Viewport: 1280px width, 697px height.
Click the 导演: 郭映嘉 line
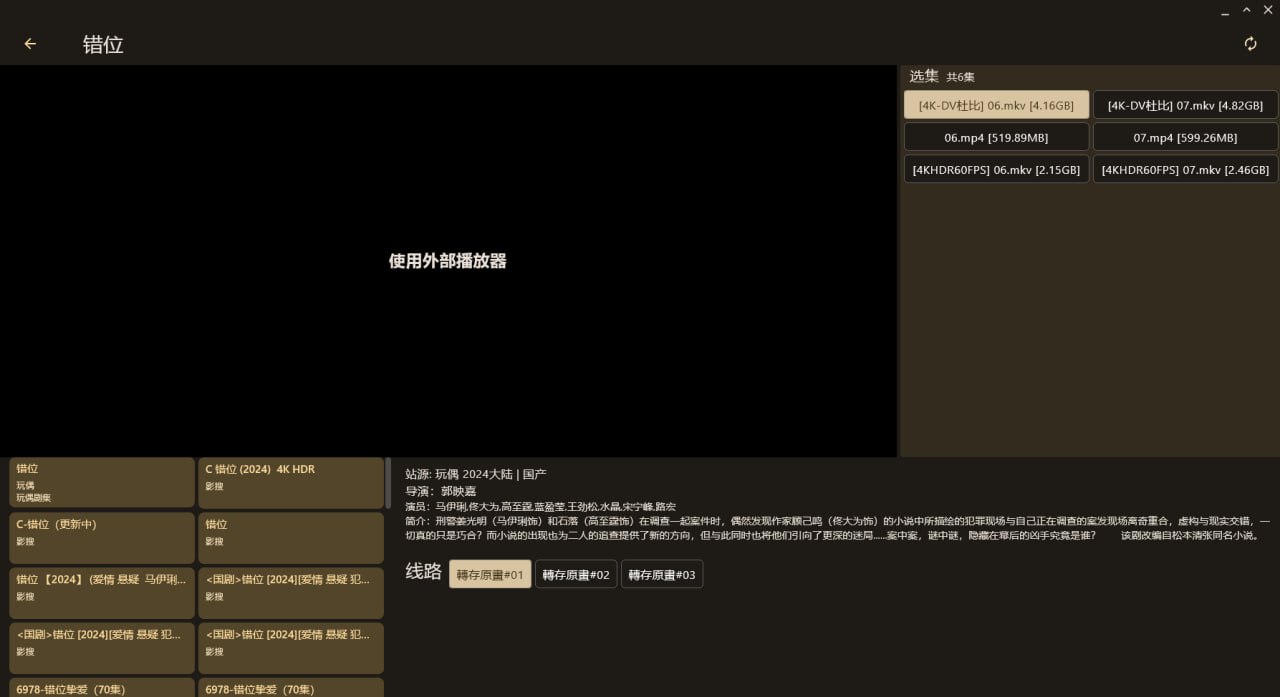(x=441, y=490)
